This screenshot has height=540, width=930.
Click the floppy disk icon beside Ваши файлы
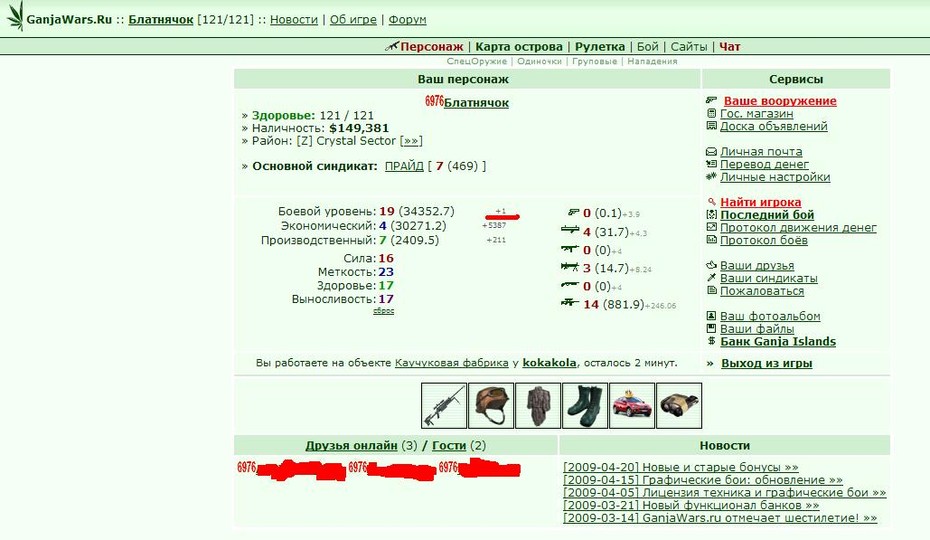point(712,328)
